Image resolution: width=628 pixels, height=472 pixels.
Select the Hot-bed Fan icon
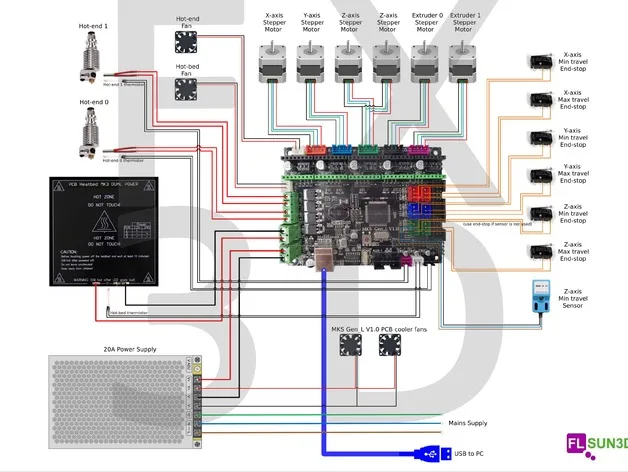click(186, 91)
